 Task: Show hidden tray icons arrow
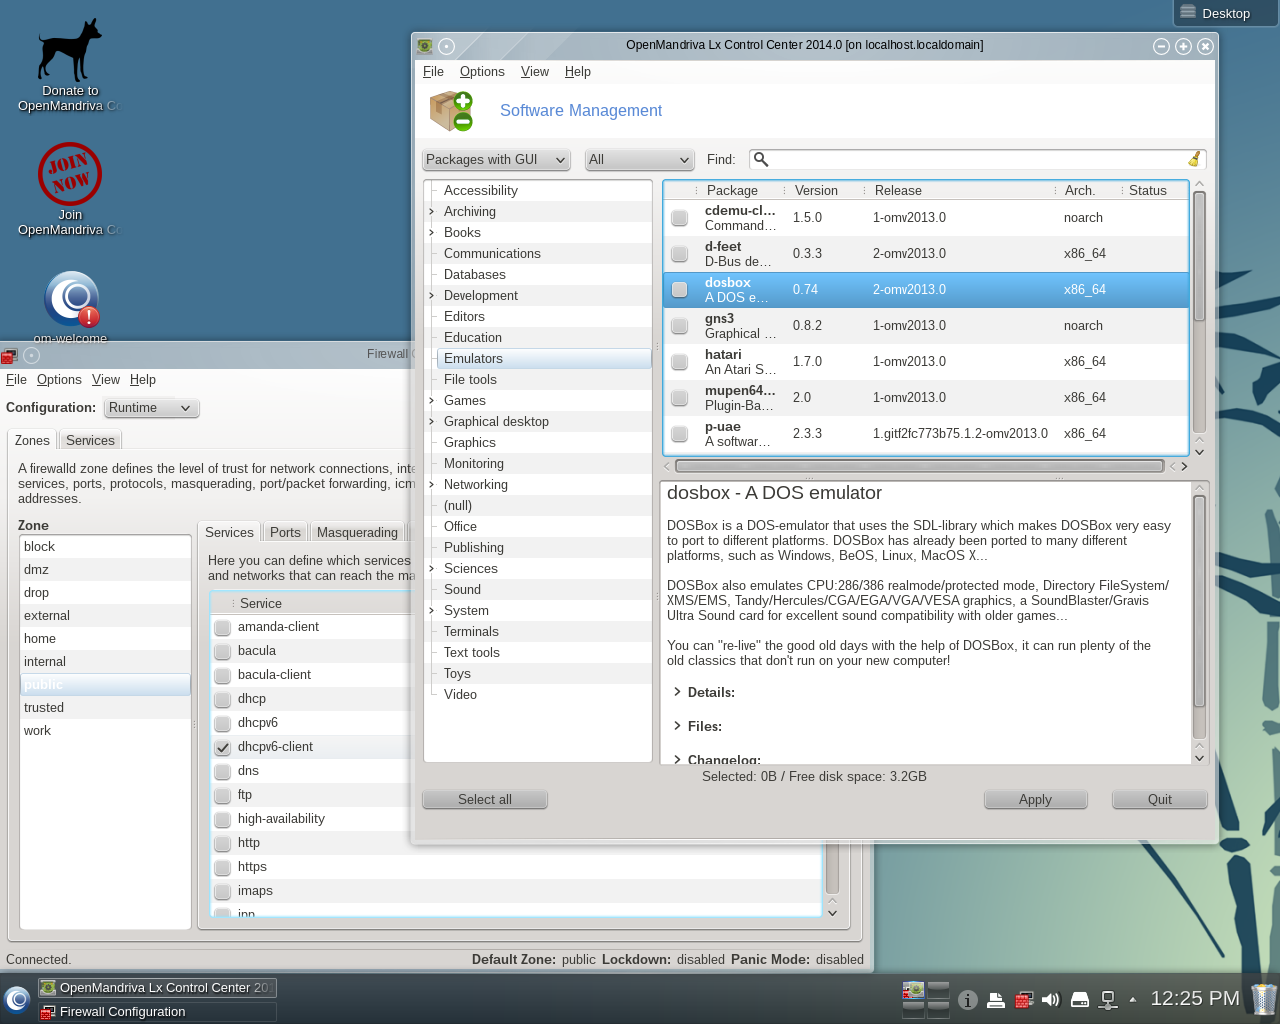tap(1132, 999)
